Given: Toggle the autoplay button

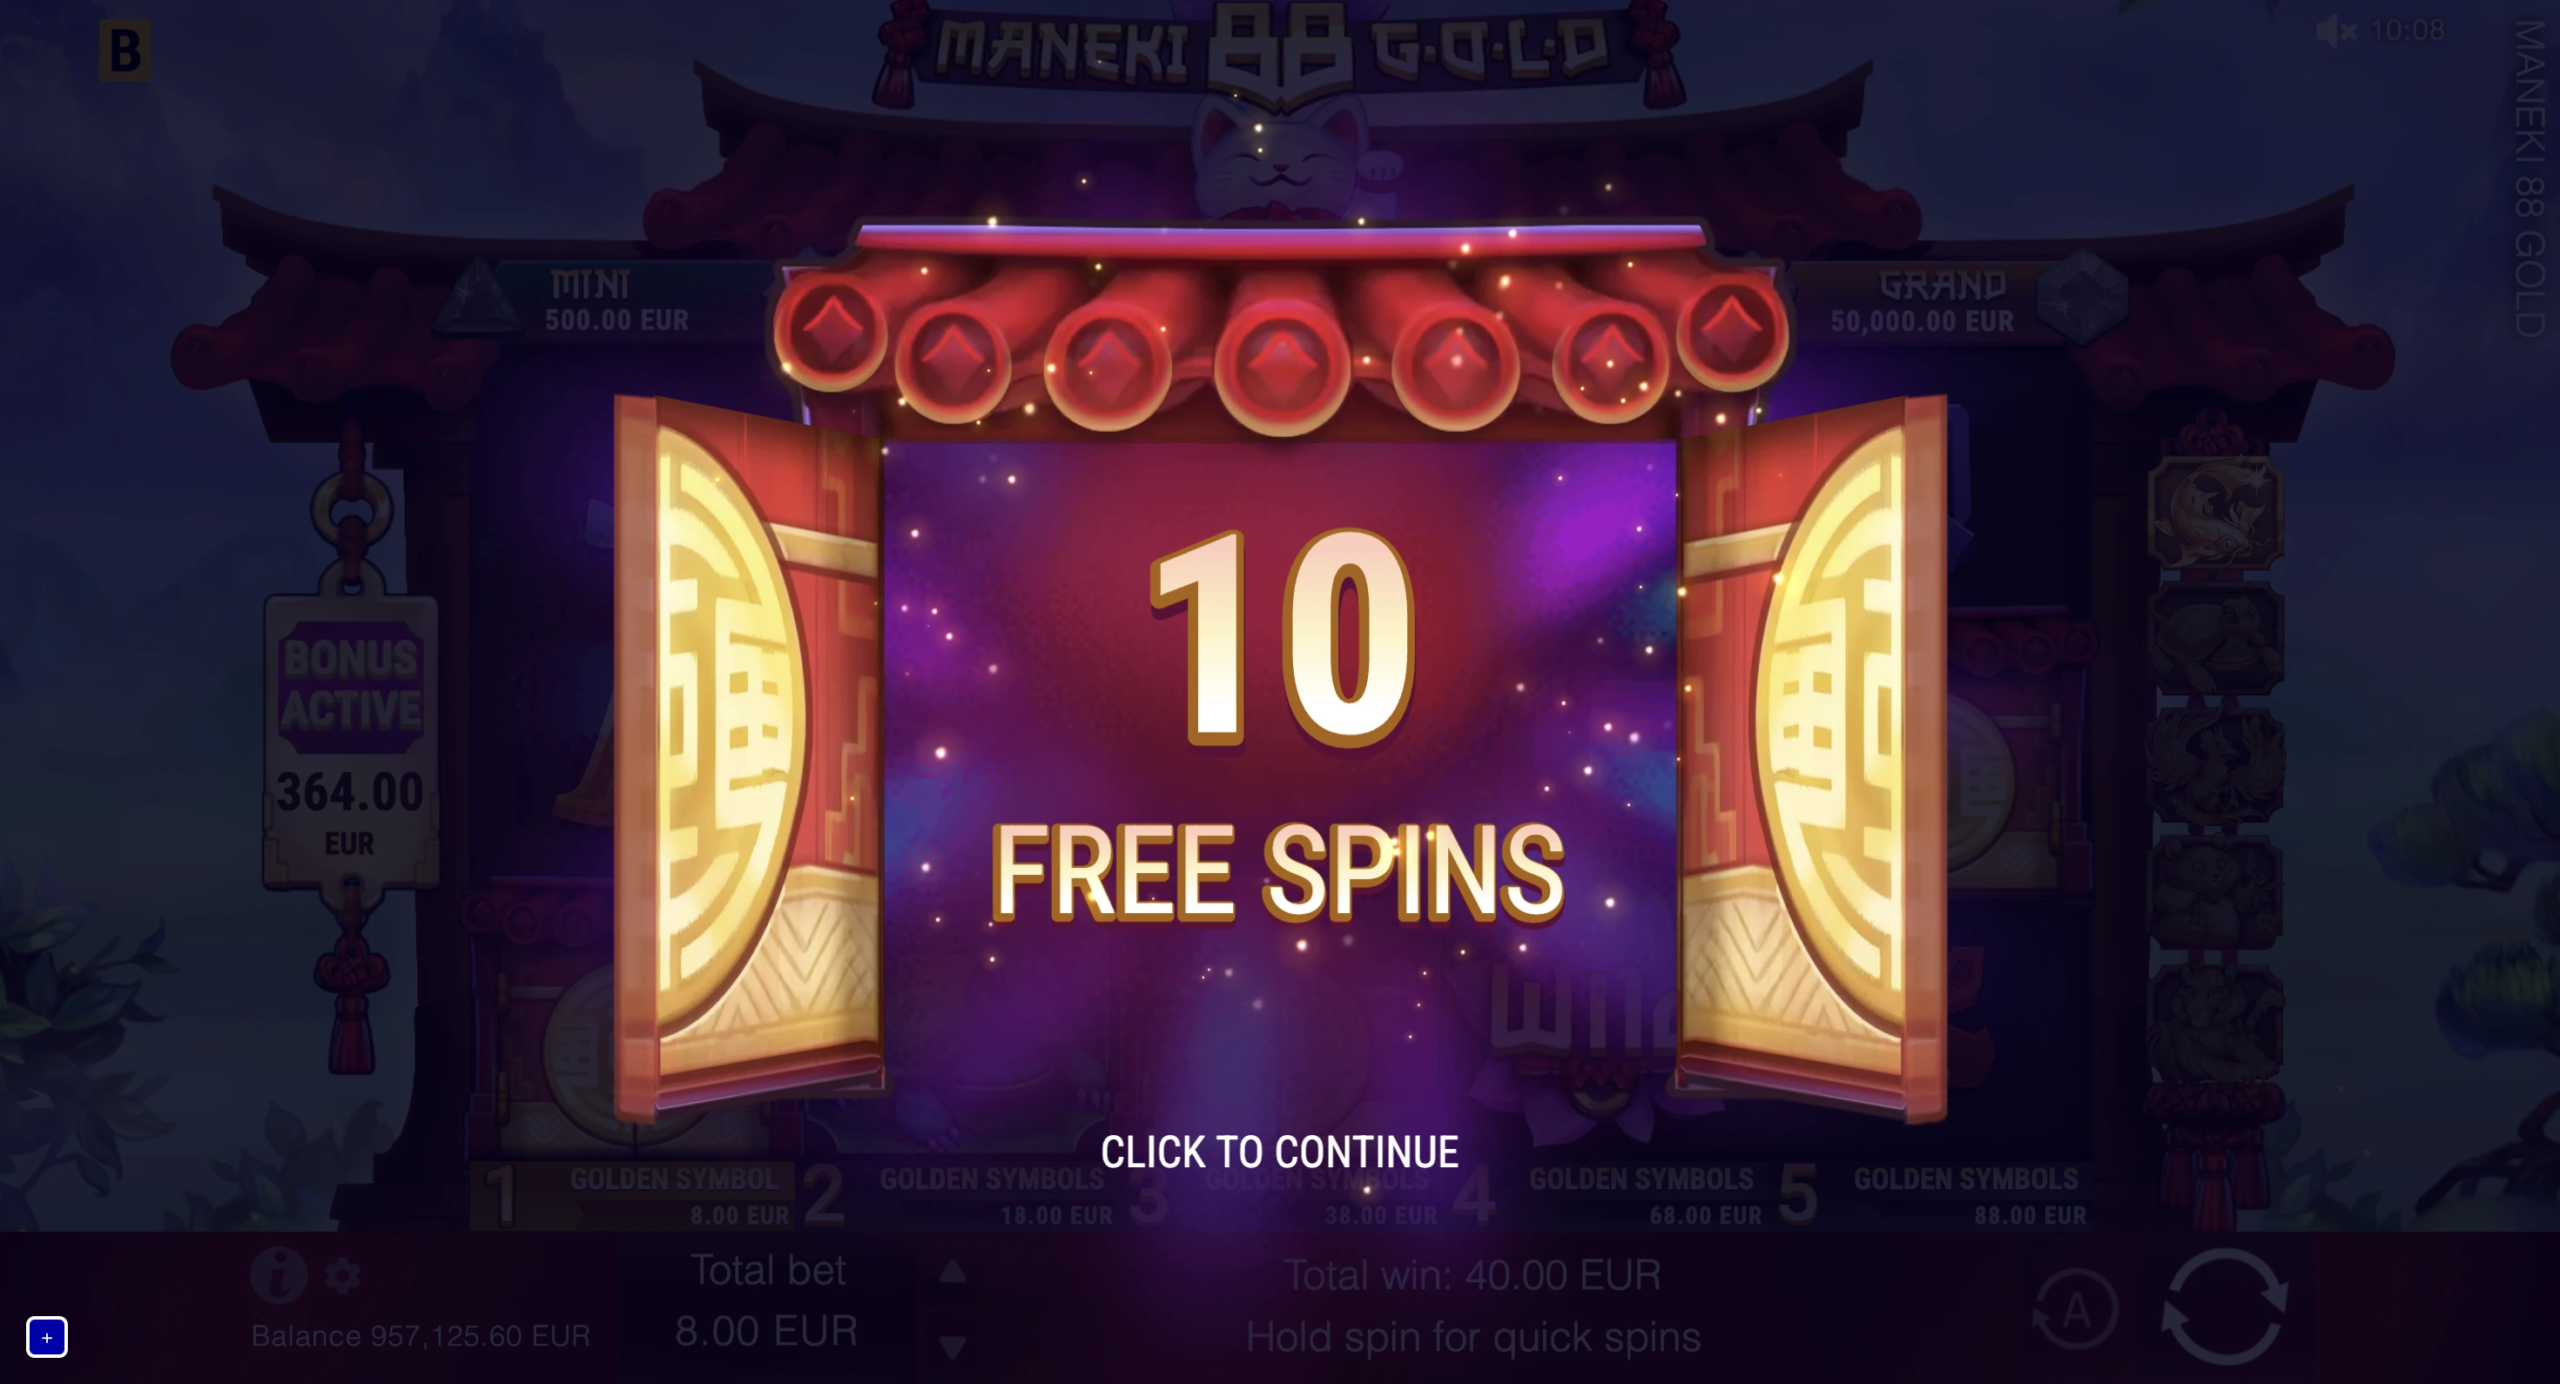Looking at the screenshot, I should tap(2076, 1308).
